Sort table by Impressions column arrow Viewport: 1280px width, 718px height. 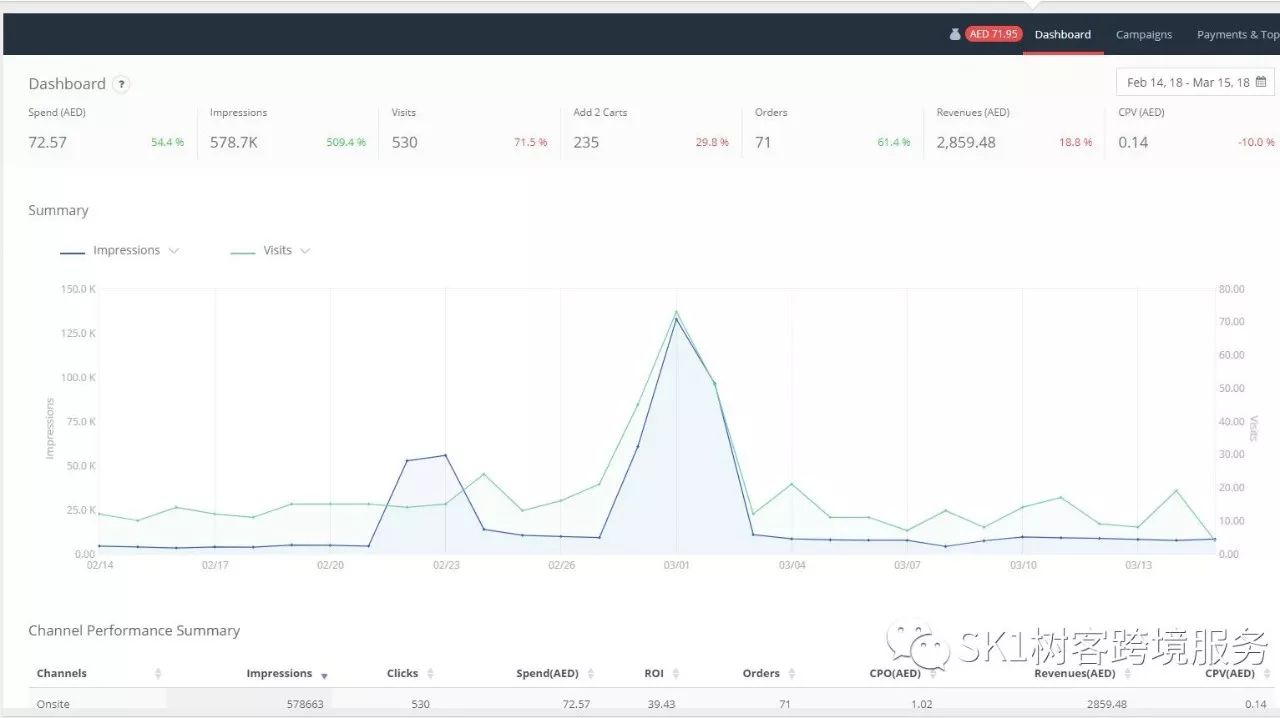click(324, 675)
